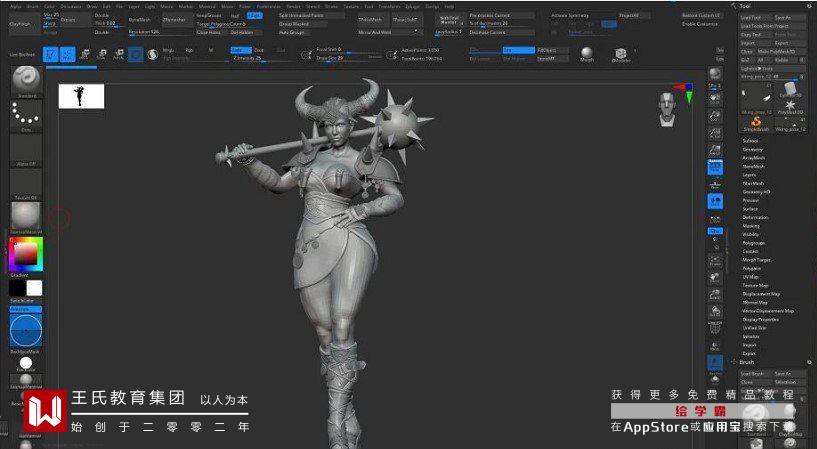Select the Move transform icon
The width and height of the screenshot is (817, 449).
84,54
